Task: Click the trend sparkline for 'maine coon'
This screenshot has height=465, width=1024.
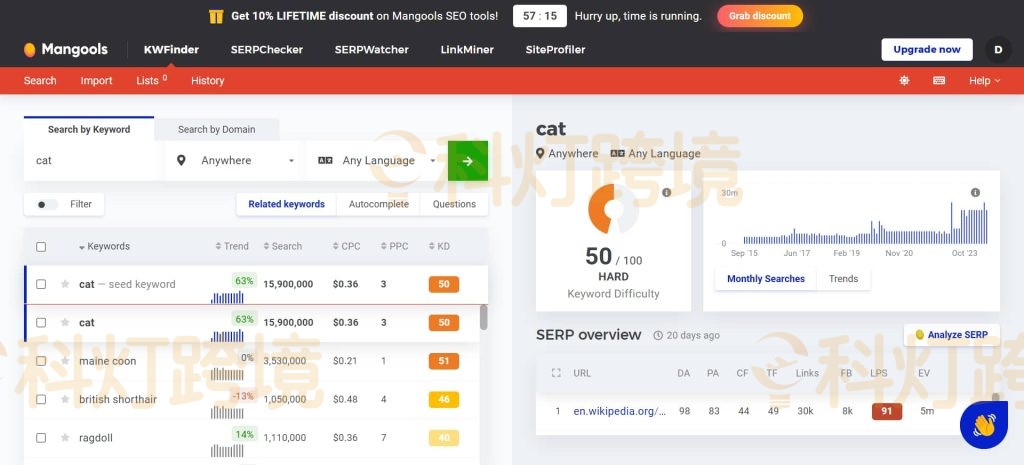Action: 227,374
